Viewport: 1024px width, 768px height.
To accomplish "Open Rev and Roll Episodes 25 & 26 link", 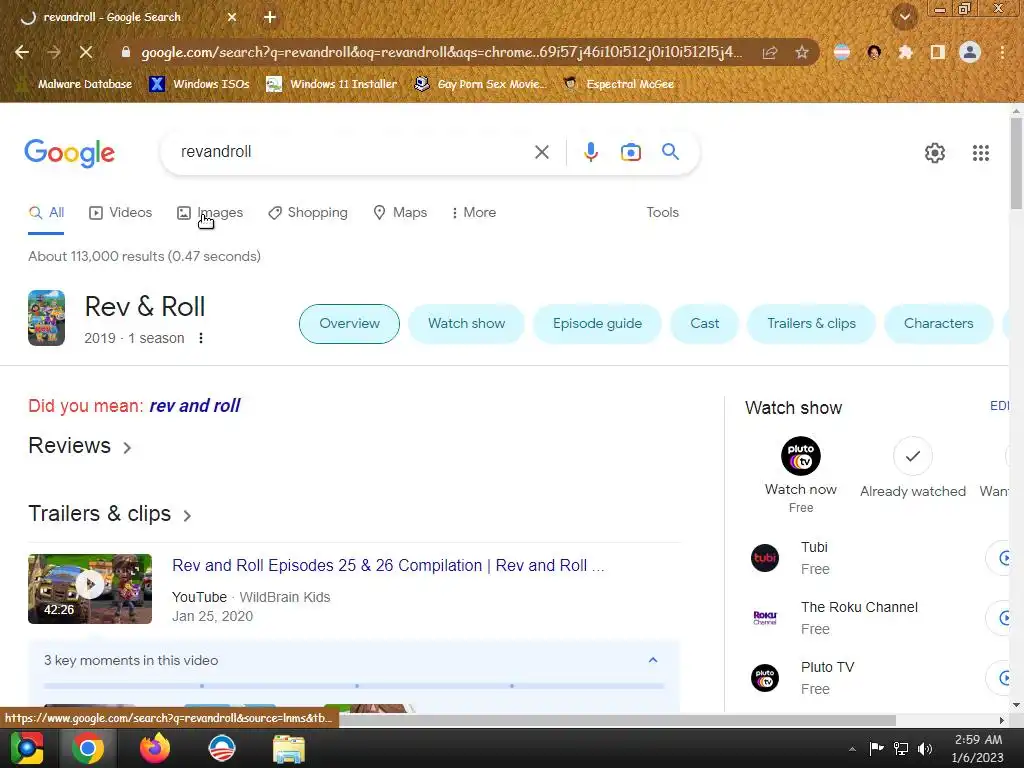I will click(388, 566).
